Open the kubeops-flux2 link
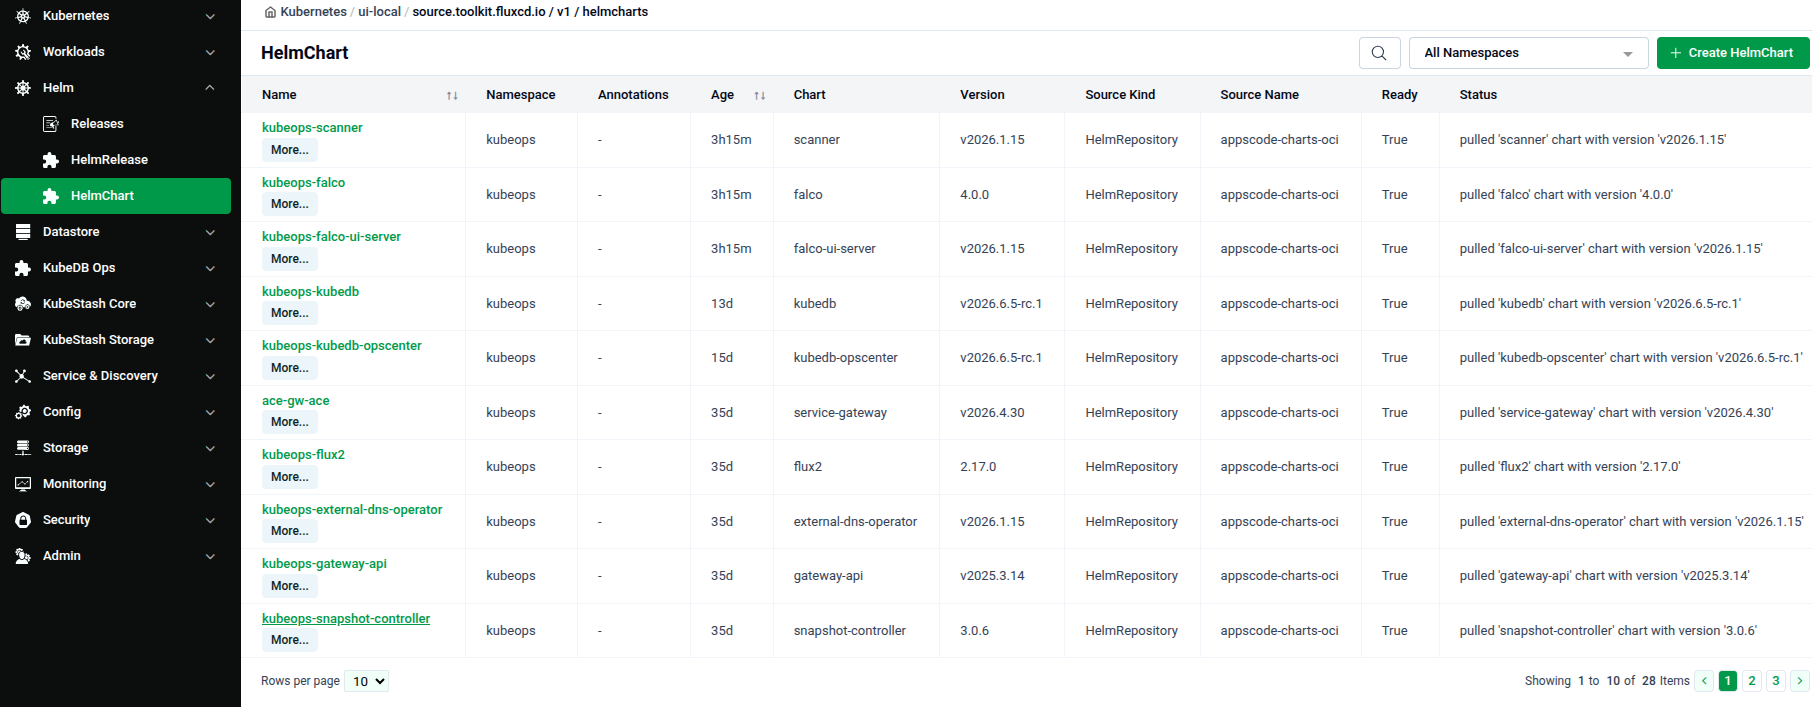This screenshot has height=707, width=1812. (303, 455)
